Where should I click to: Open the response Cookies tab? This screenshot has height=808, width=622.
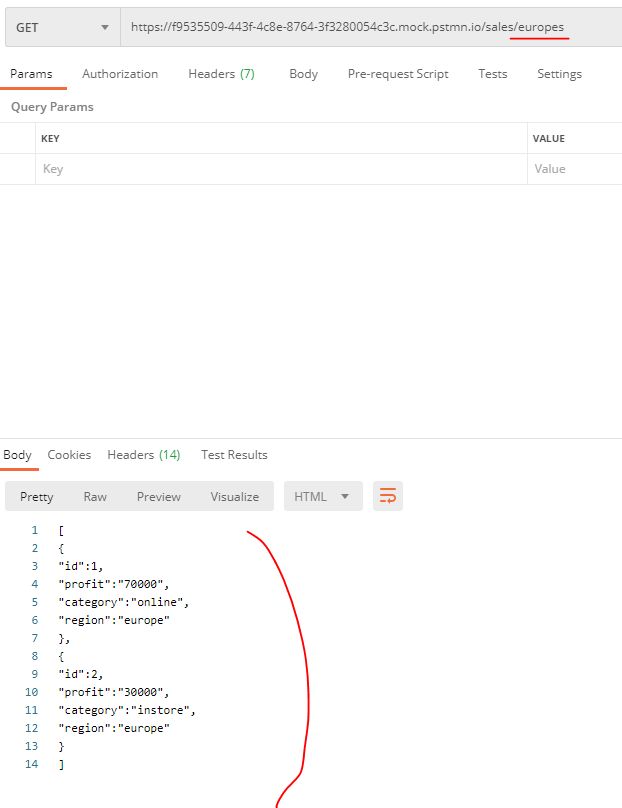pyautogui.click(x=69, y=455)
